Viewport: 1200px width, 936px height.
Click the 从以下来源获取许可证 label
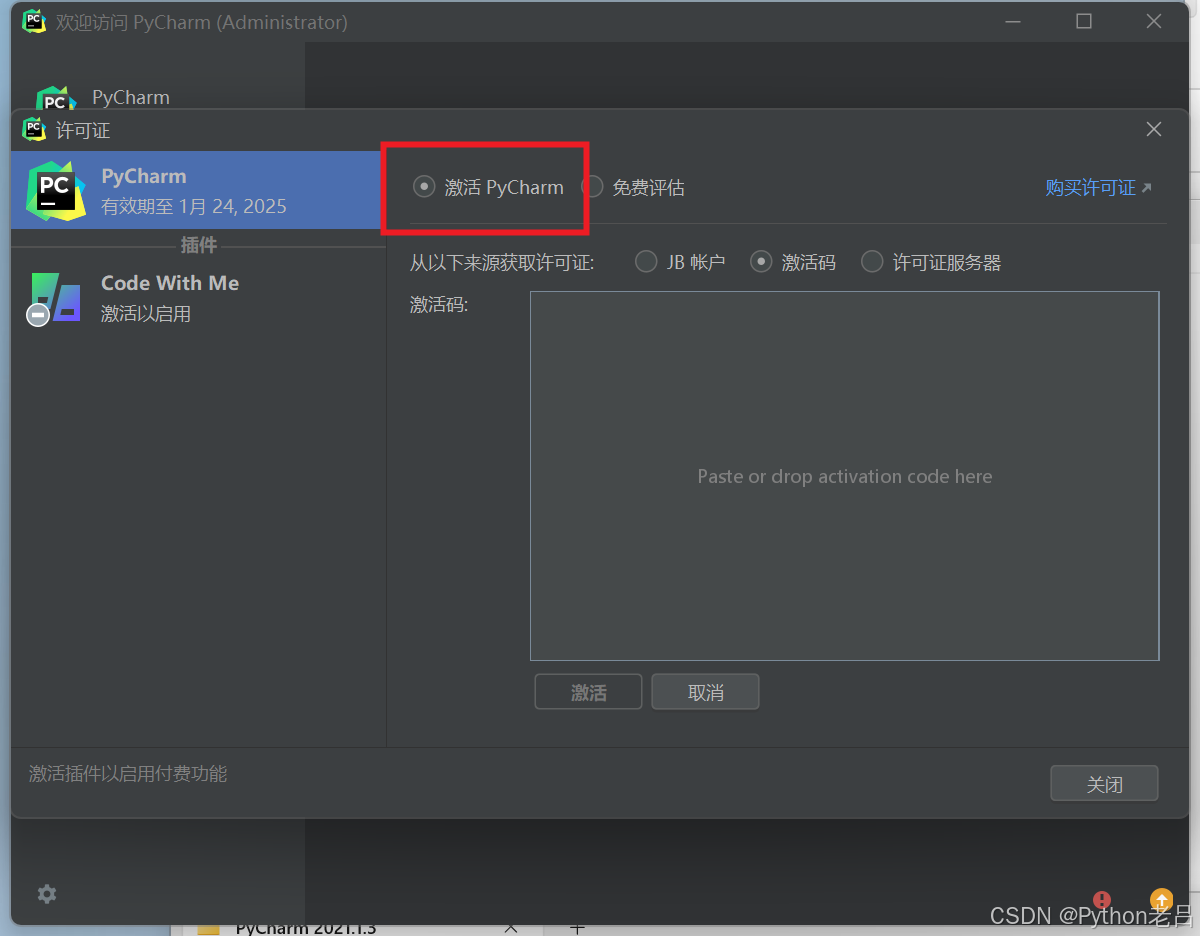click(502, 263)
